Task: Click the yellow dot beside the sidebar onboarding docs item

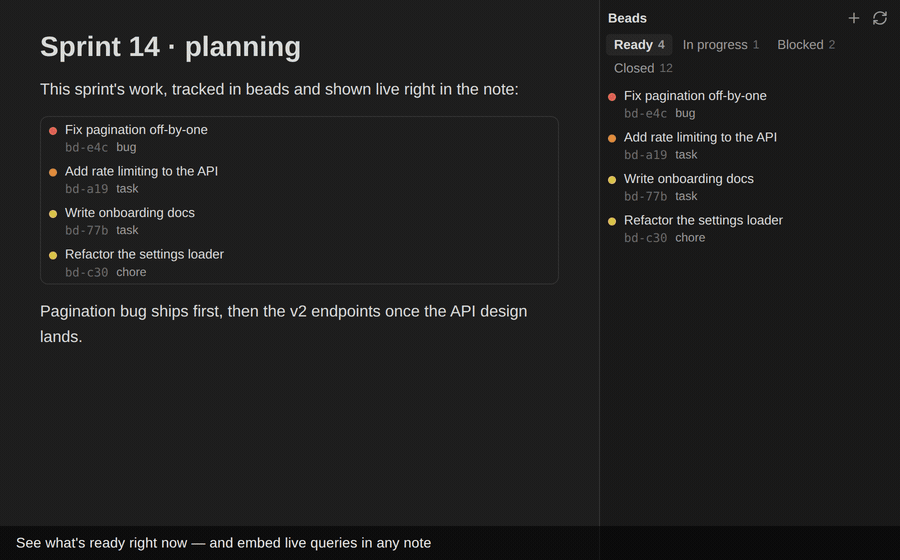Action: [612, 180]
